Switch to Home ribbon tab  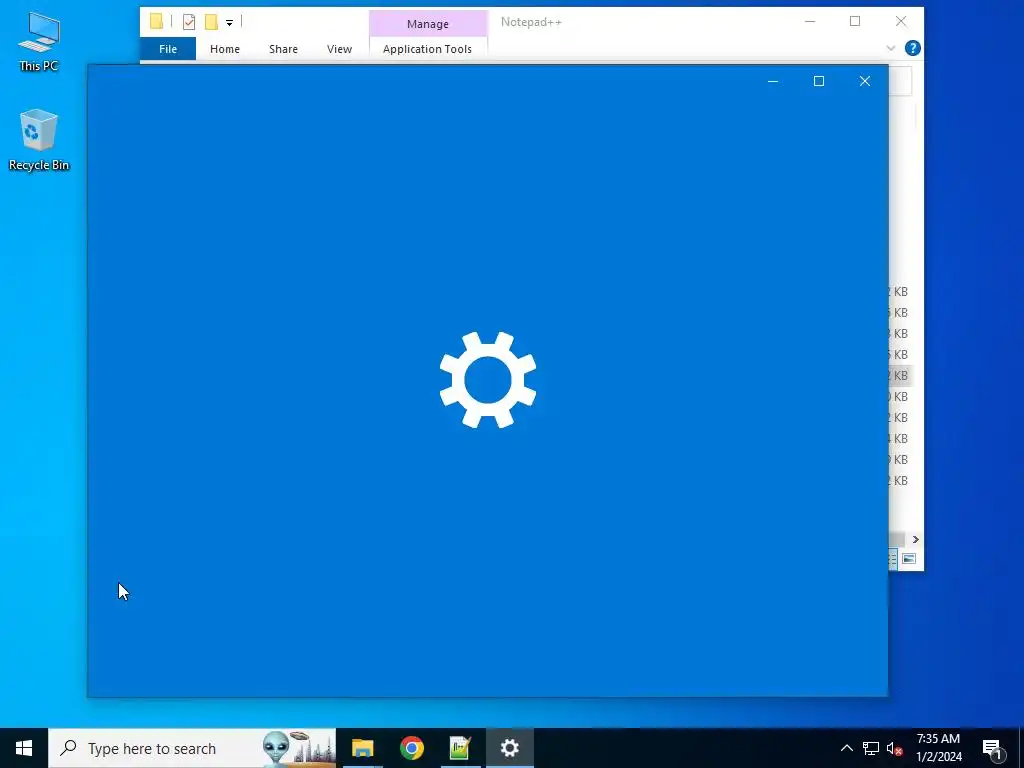[225, 49]
